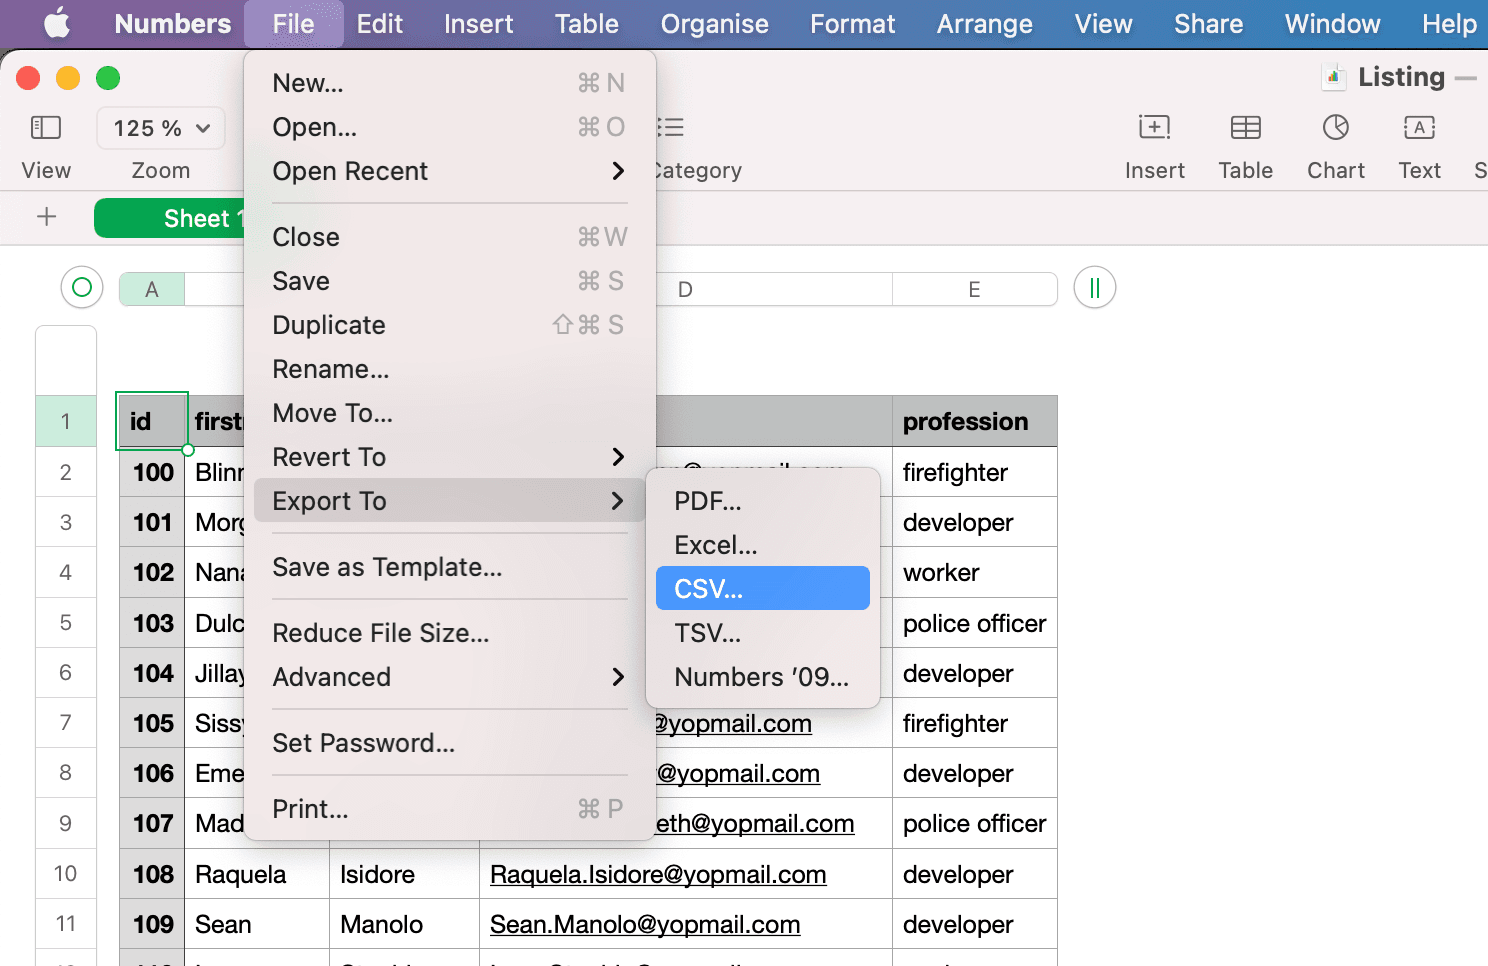This screenshot has height=966, width=1488.
Task: Open the Apple menu
Action: (56, 23)
